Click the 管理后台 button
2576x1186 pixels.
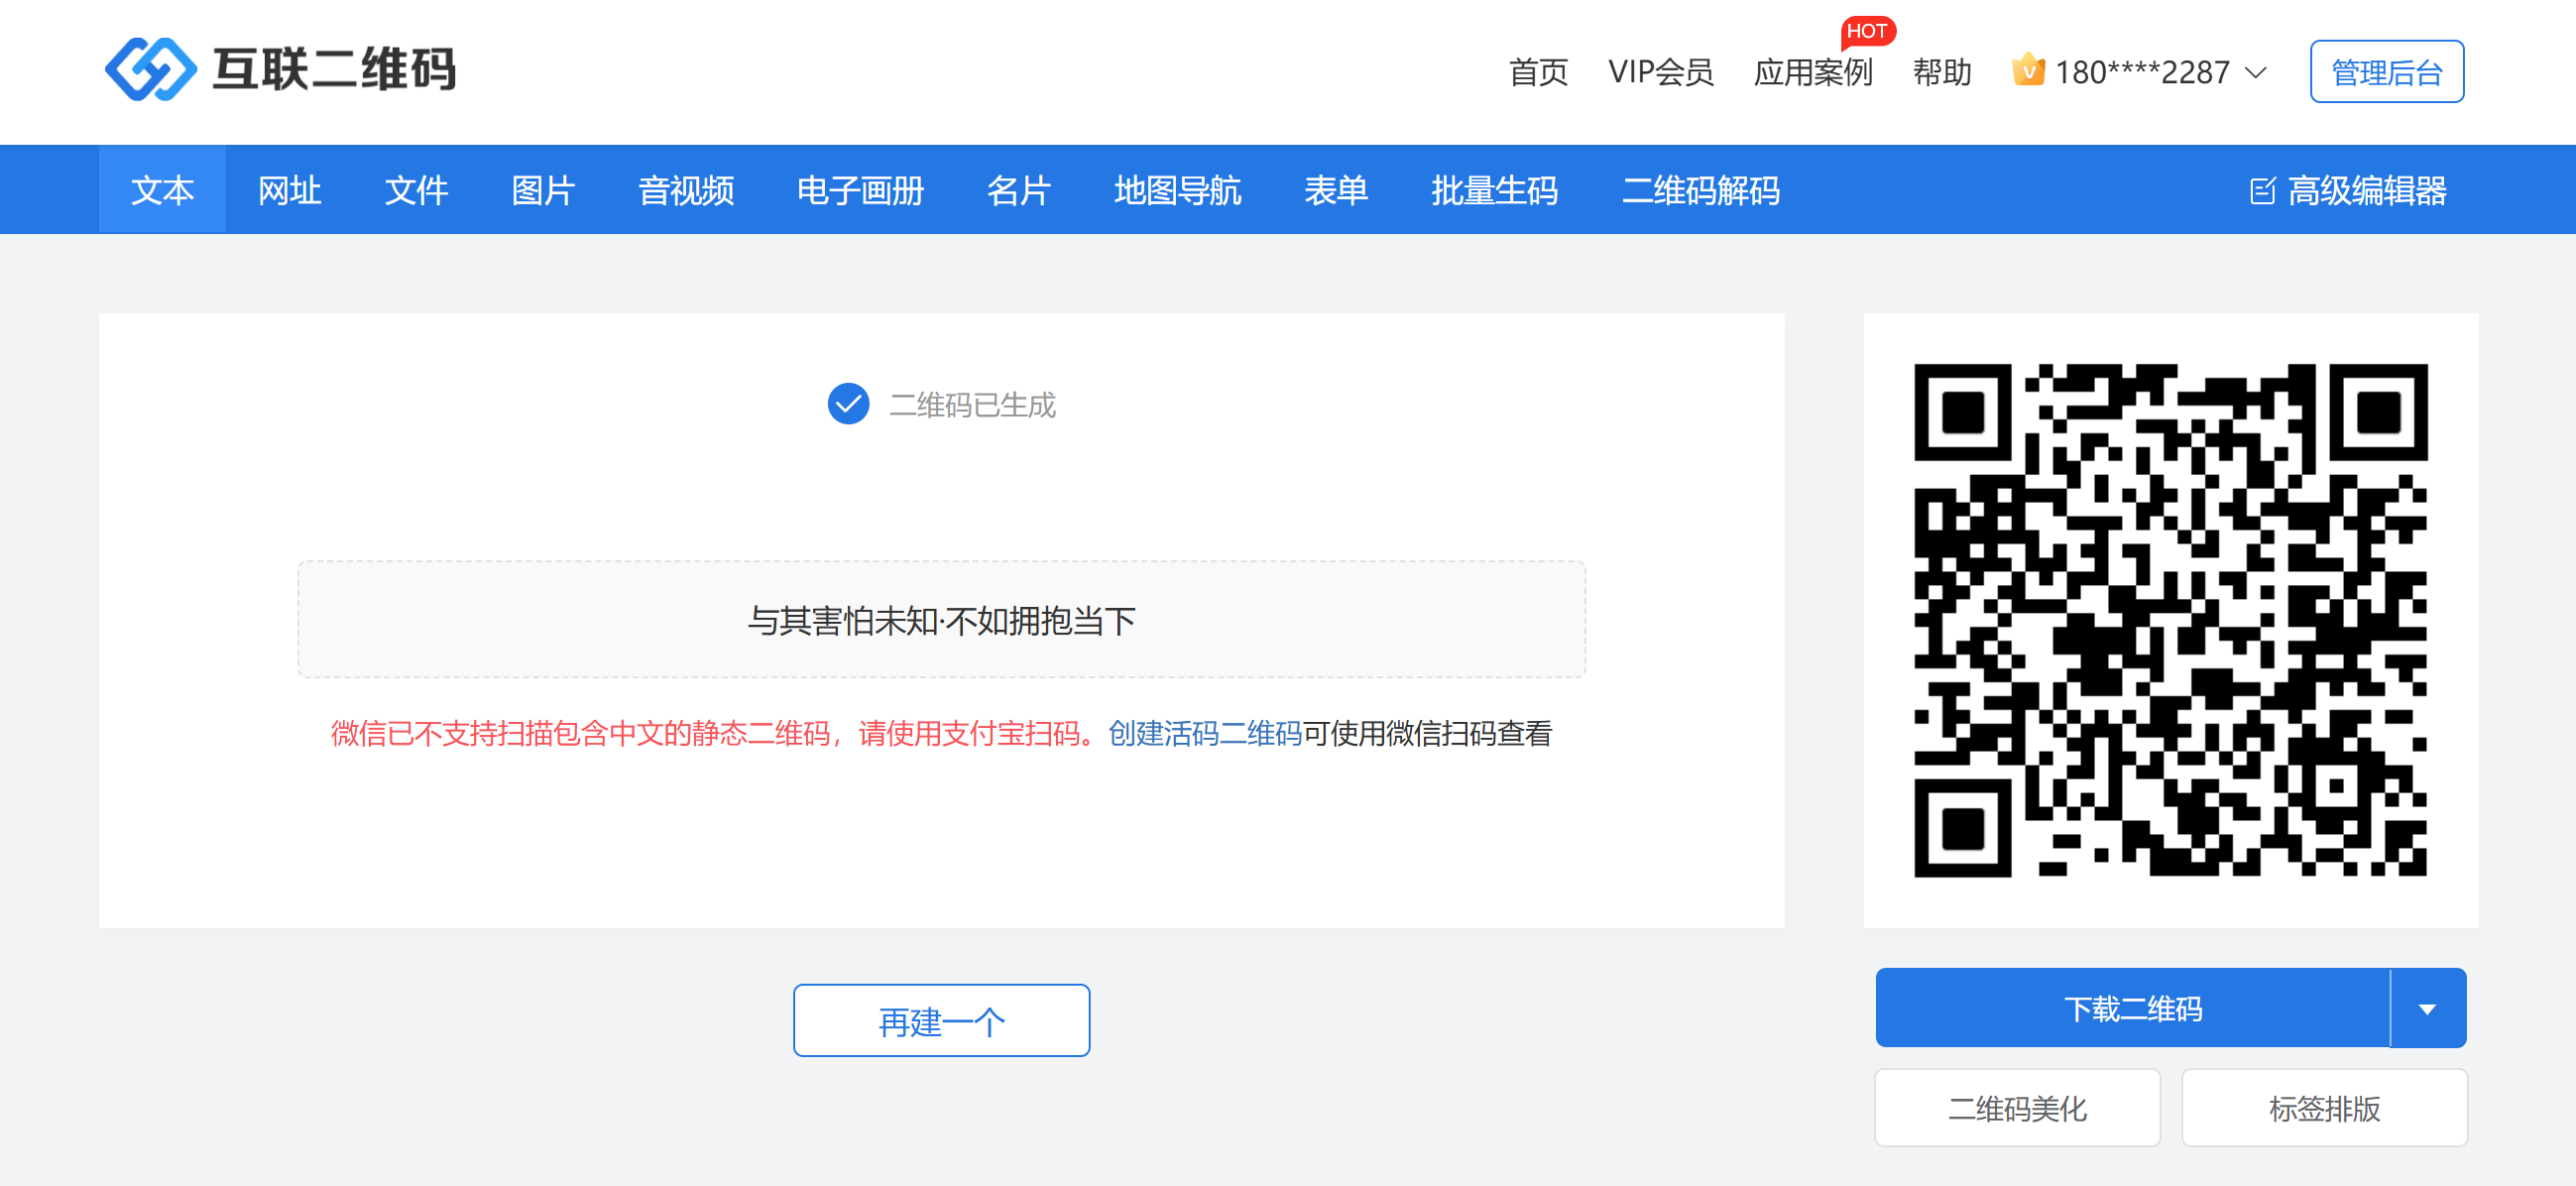click(x=2386, y=72)
